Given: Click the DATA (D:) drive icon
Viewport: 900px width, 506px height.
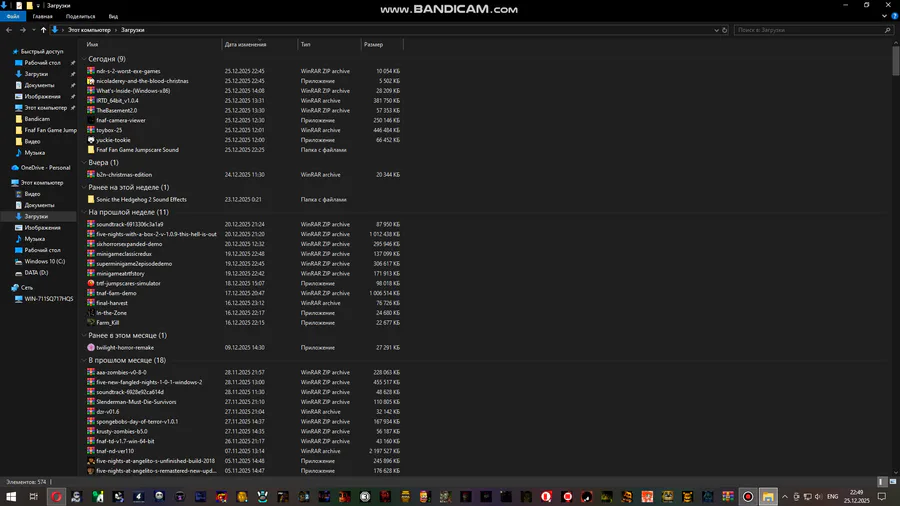Looking at the screenshot, I should coord(19,273).
